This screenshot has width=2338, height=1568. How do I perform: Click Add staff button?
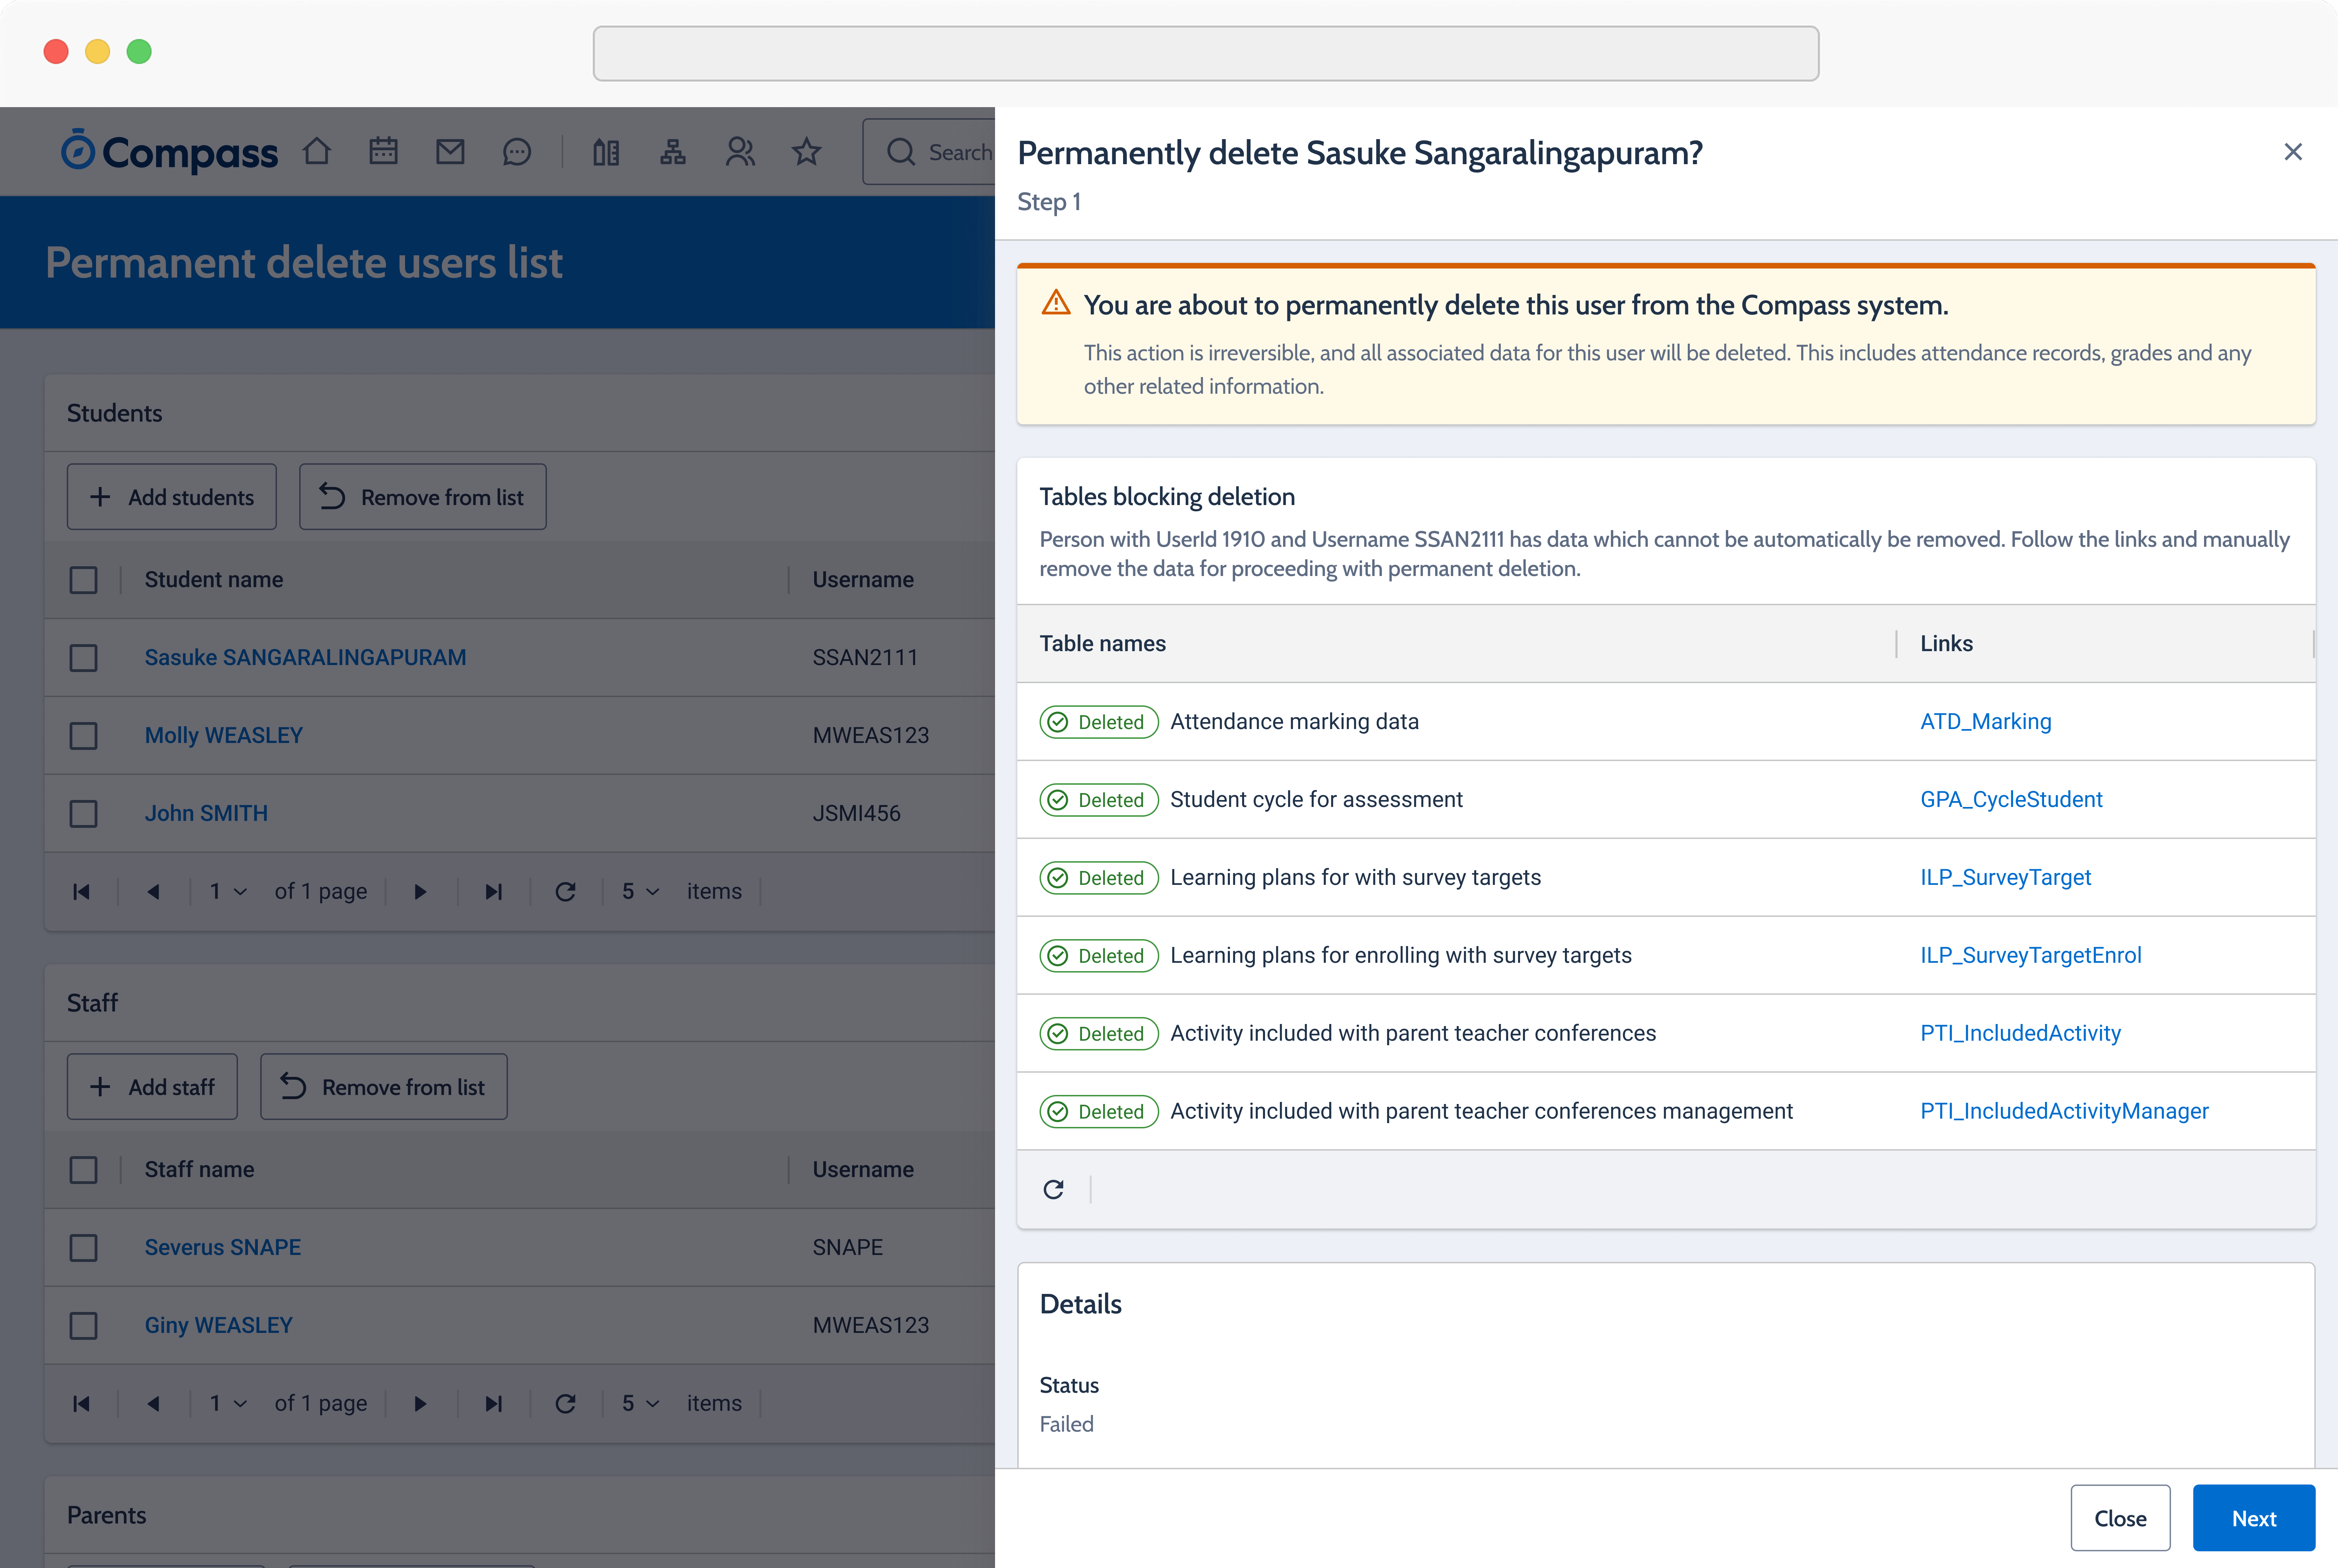(152, 1087)
